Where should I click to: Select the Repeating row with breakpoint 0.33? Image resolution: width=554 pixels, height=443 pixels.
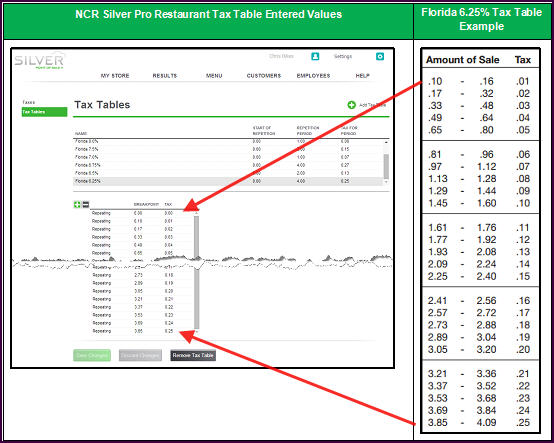click(x=141, y=237)
